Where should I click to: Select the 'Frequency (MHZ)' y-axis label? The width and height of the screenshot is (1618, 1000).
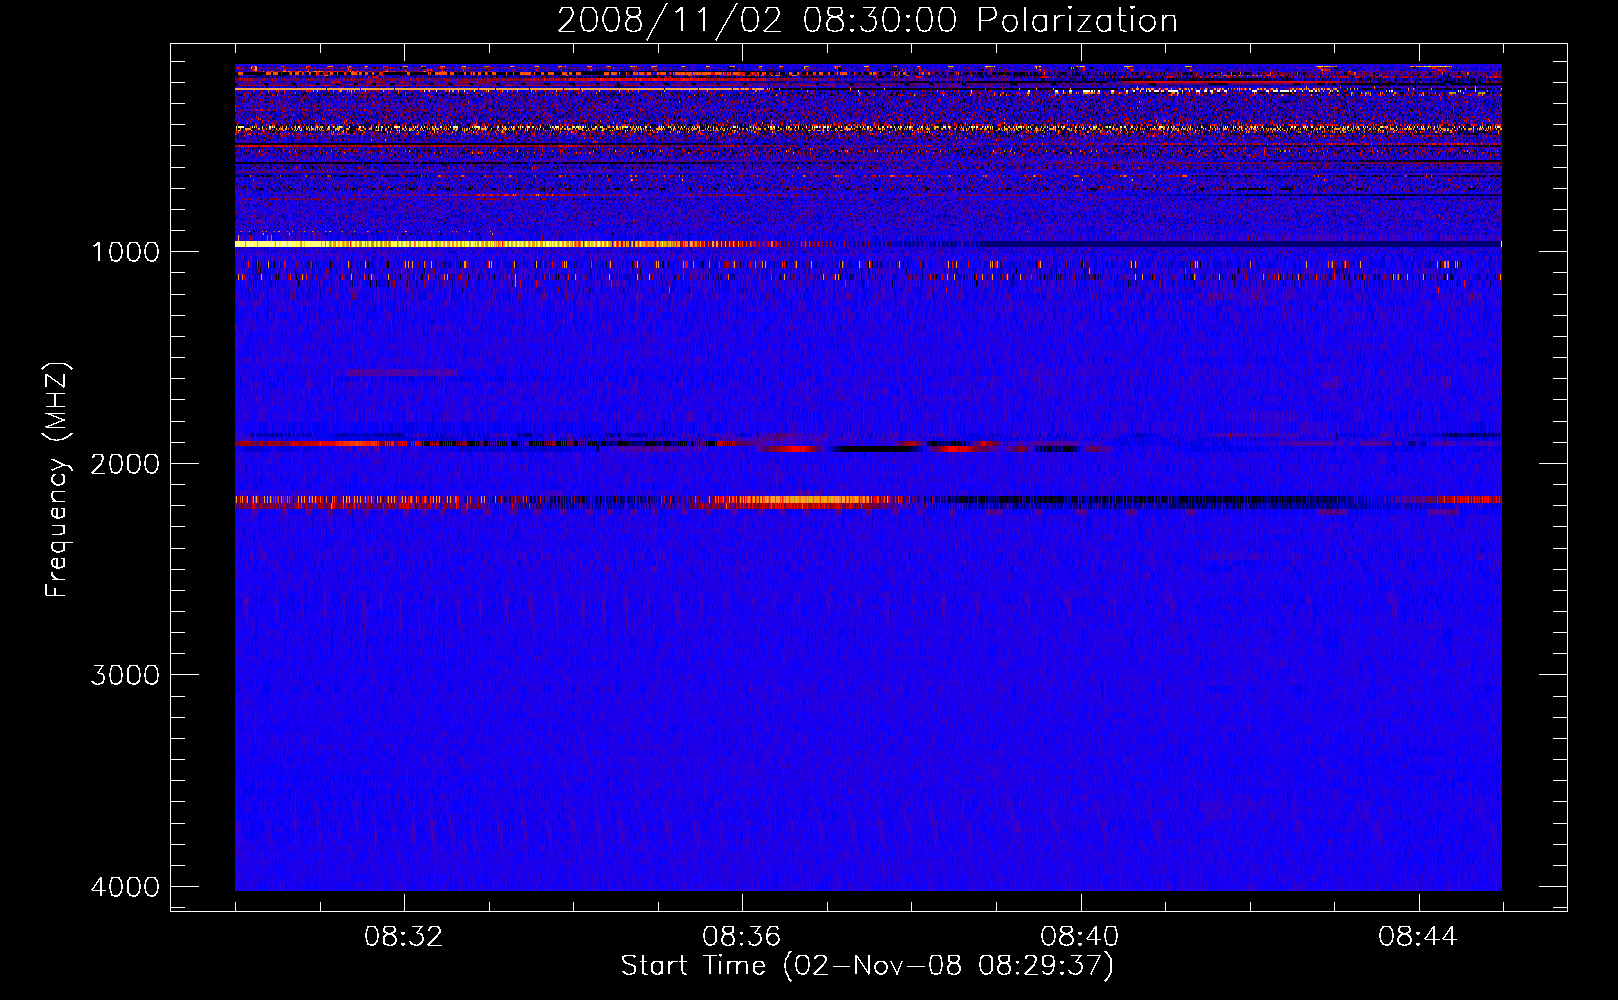click(57, 480)
